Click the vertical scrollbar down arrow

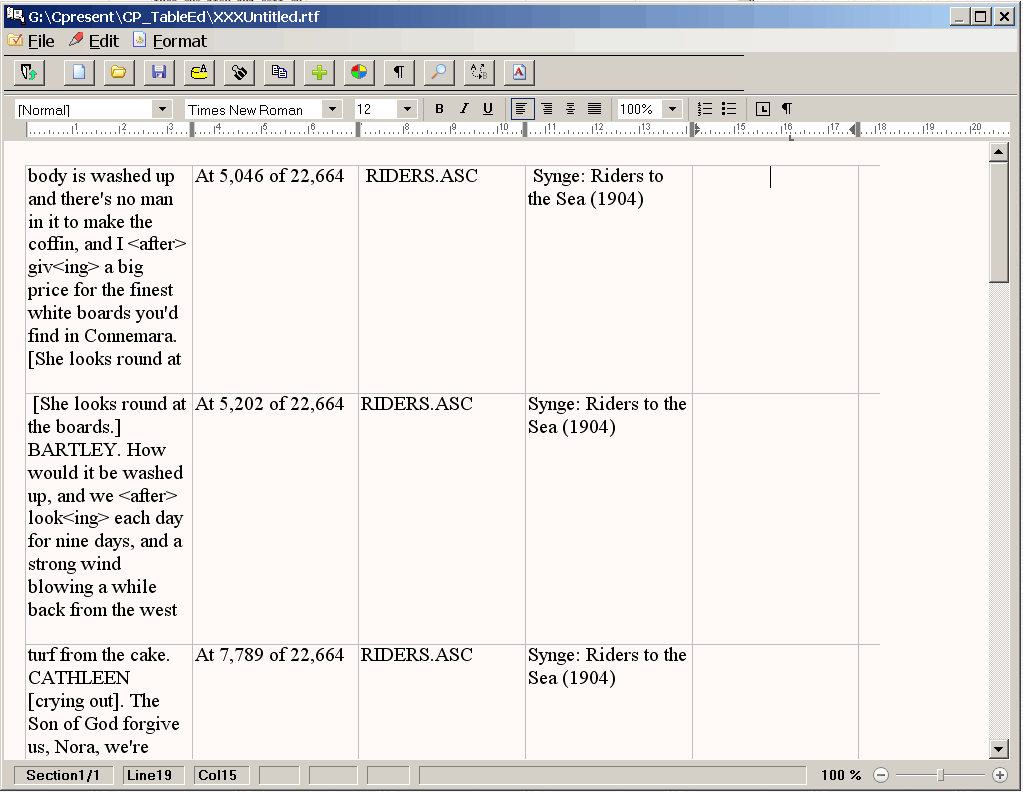pyautogui.click(x=998, y=748)
